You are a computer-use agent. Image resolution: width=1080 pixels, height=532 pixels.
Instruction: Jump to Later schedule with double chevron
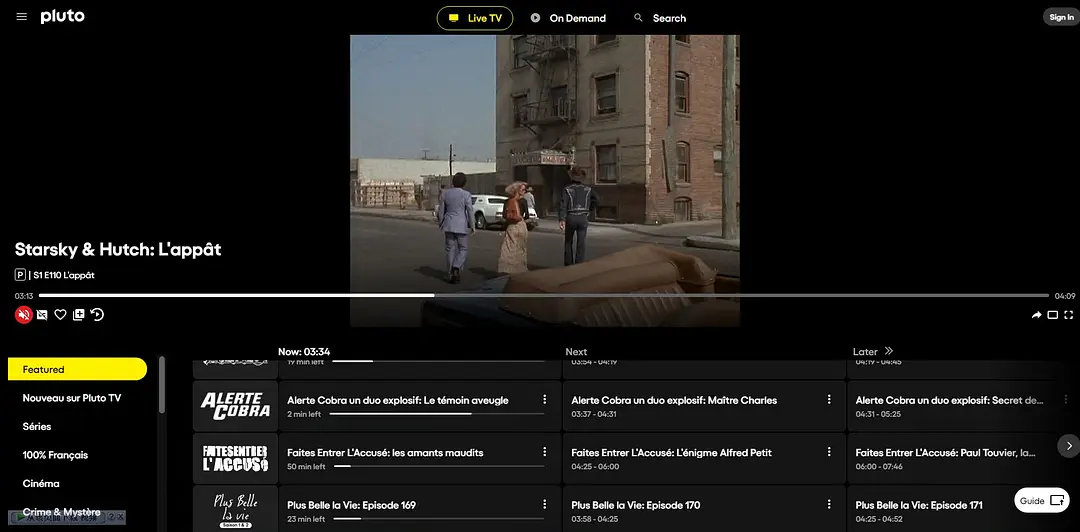888,351
